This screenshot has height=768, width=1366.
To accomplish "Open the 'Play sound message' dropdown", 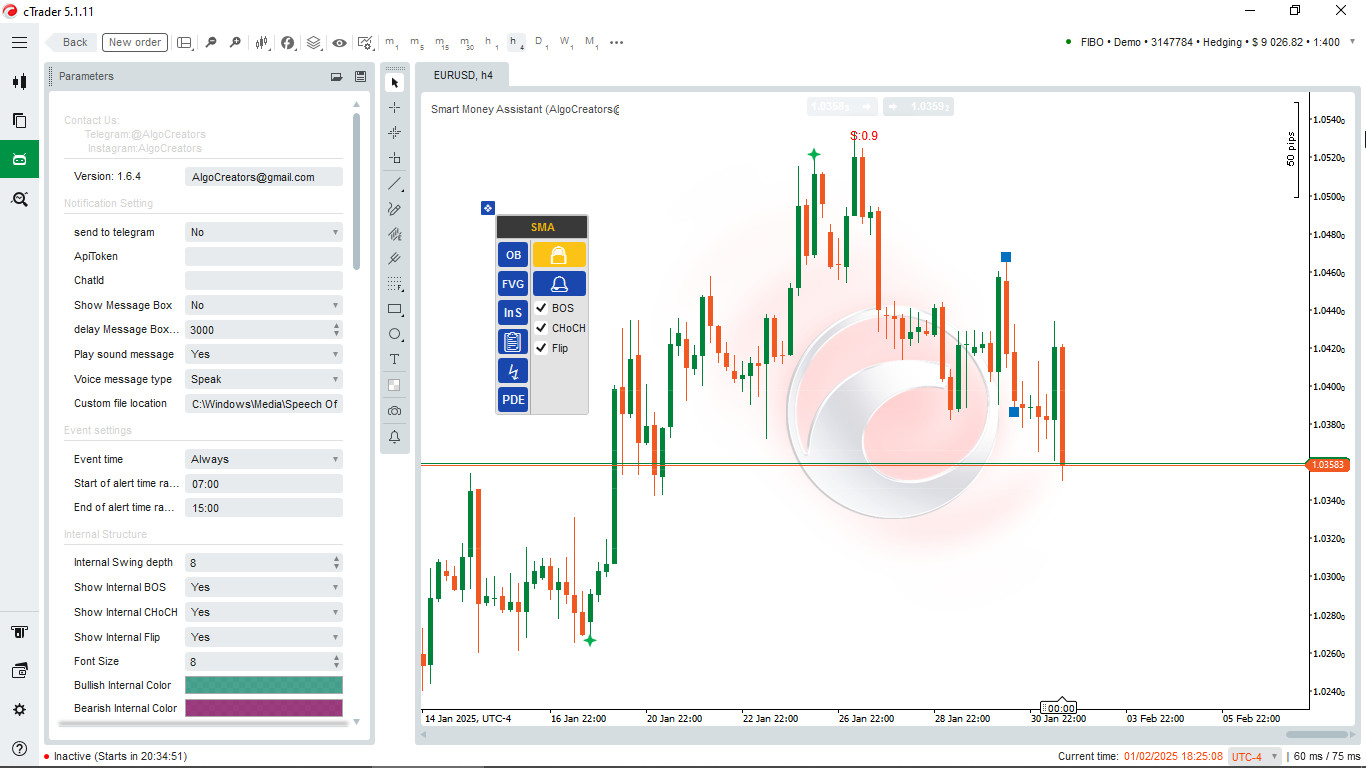I will pyautogui.click(x=264, y=354).
